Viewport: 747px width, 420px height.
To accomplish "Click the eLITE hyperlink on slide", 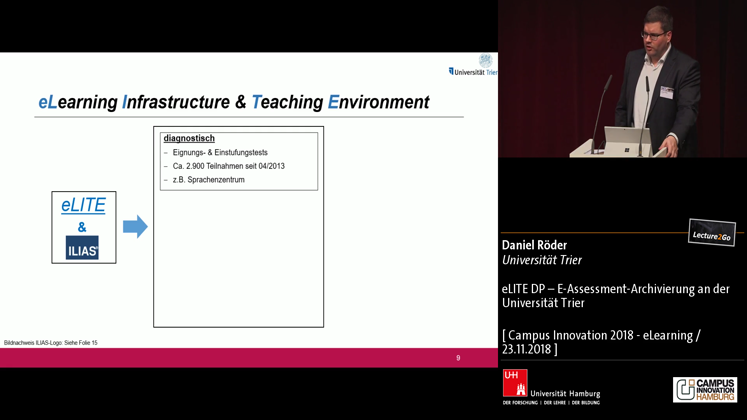I will (x=83, y=205).
